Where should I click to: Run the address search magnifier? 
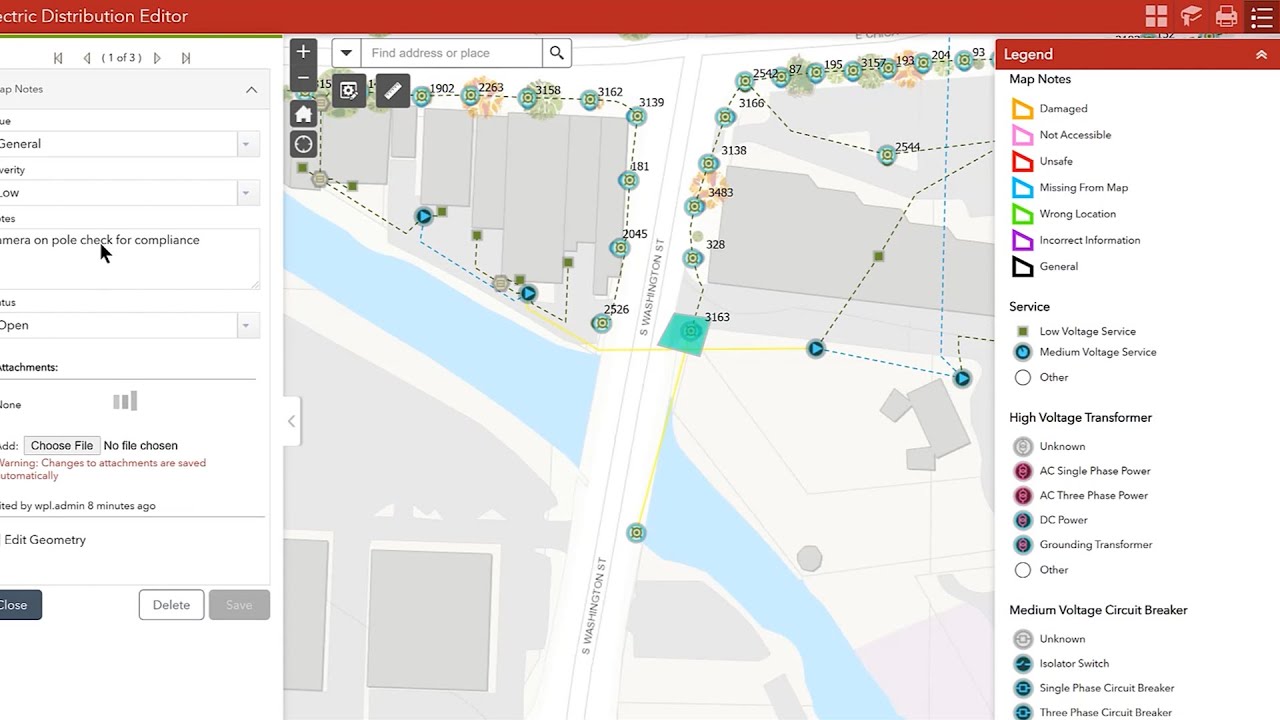pyautogui.click(x=557, y=53)
